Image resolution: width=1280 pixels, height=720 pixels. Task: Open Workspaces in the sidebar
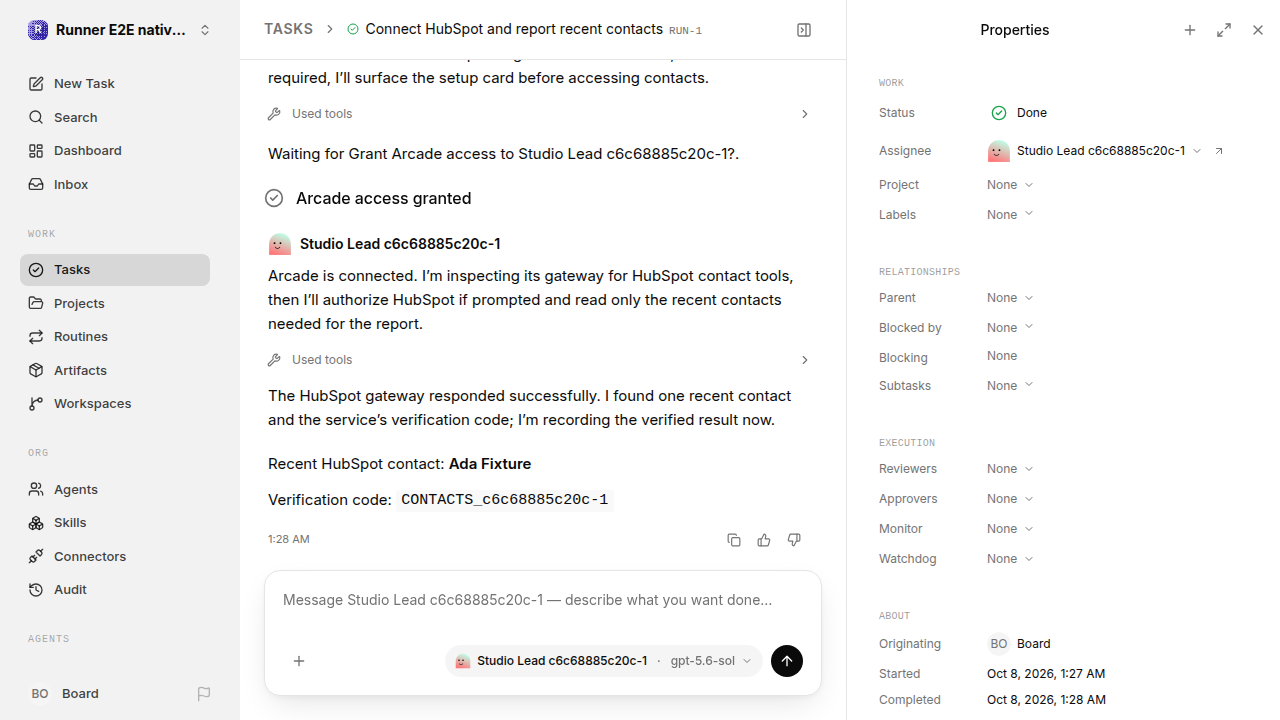tap(115, 404)
